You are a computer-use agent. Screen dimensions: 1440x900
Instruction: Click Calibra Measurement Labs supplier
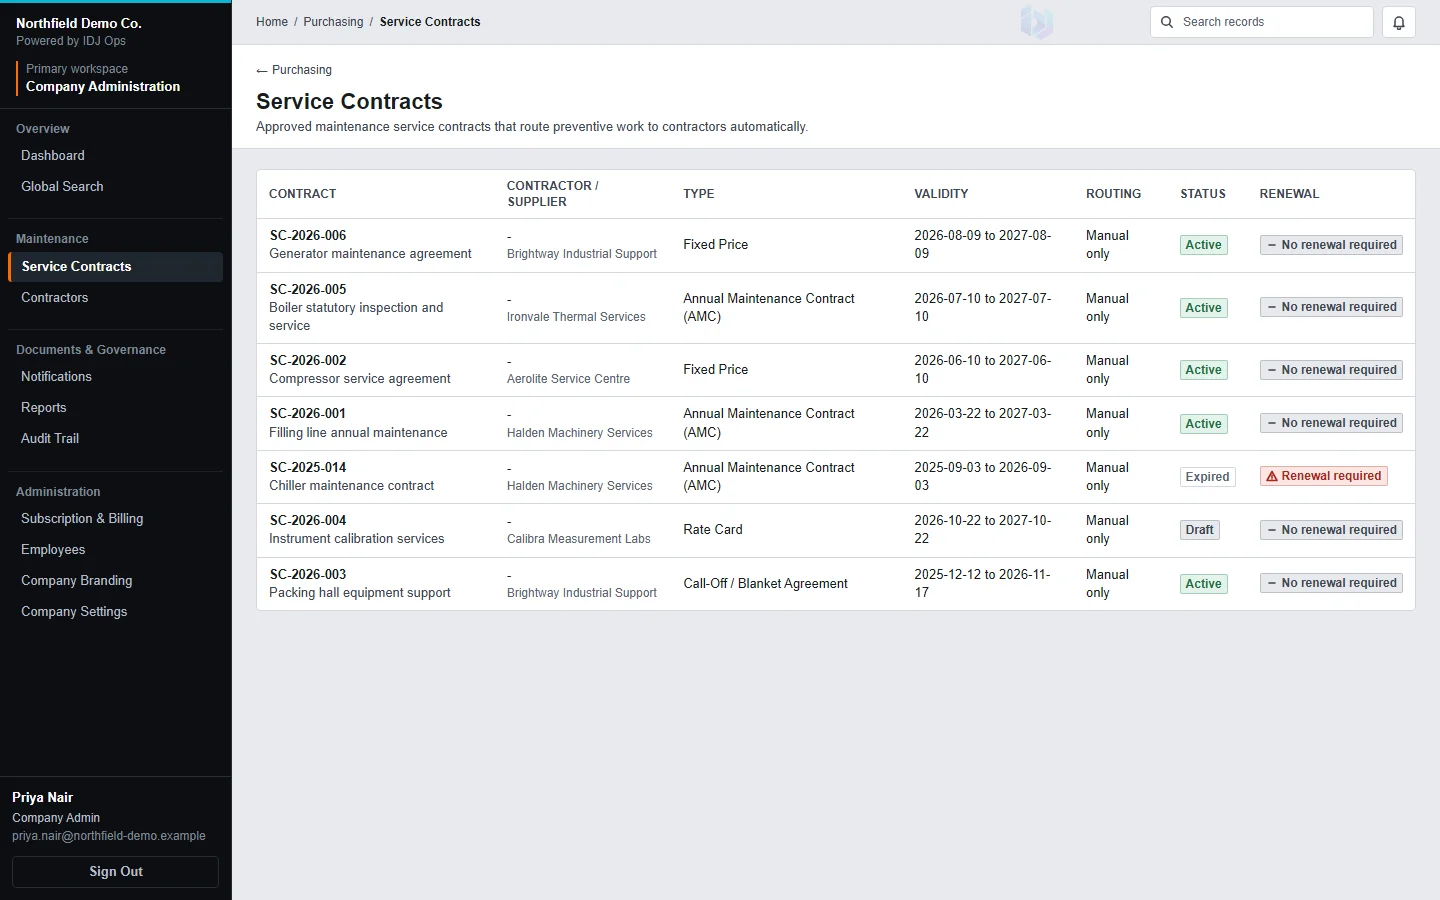tap(578, 539)
